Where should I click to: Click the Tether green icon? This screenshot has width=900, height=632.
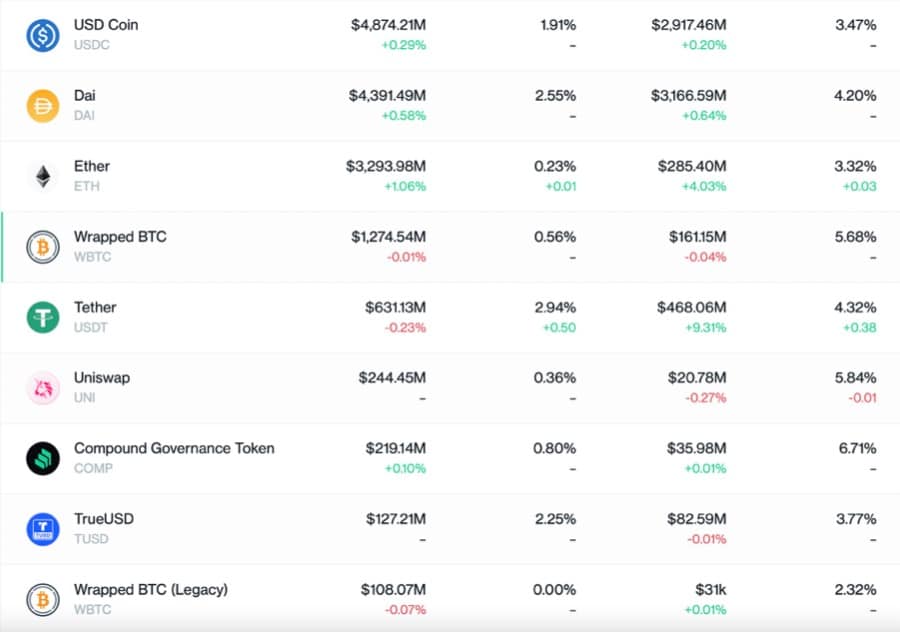coord(43,317)
